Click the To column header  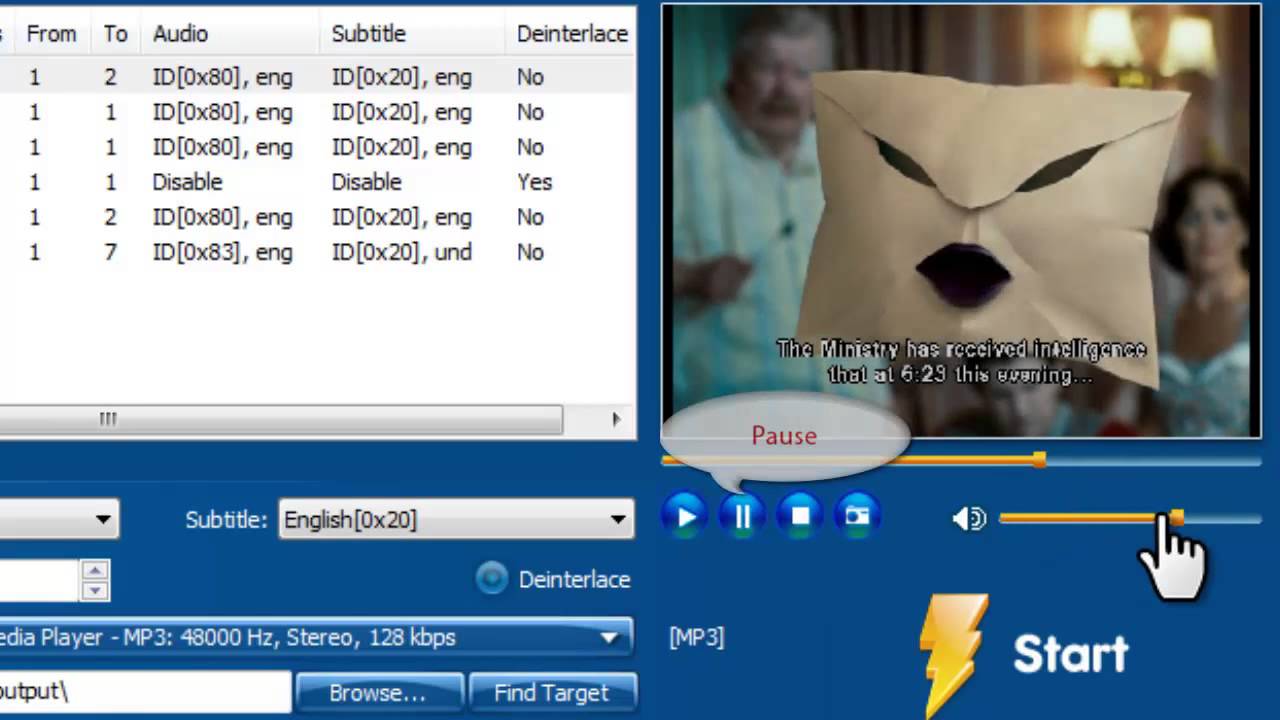pyautogui.click(x=115, y=34)
